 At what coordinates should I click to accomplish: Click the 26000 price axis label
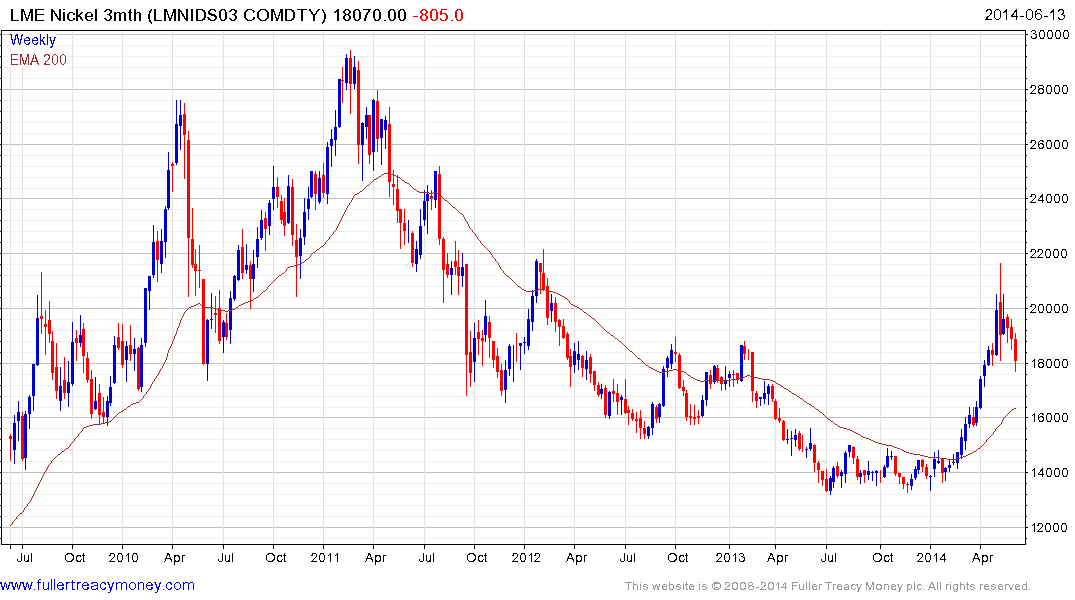pyautogui.click(x=1049, y=145)
